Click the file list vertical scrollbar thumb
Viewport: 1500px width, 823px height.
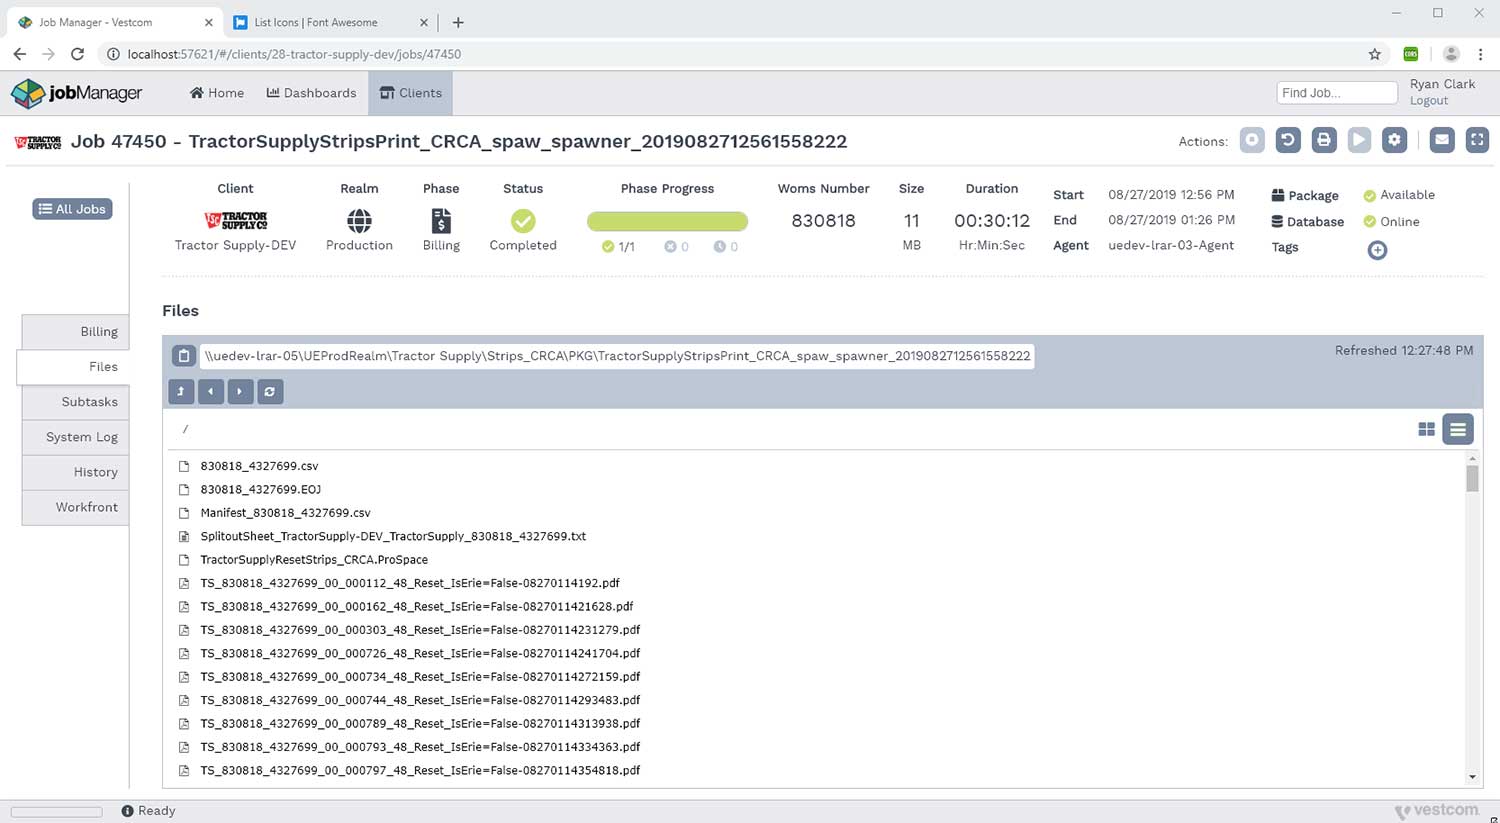1472,479
